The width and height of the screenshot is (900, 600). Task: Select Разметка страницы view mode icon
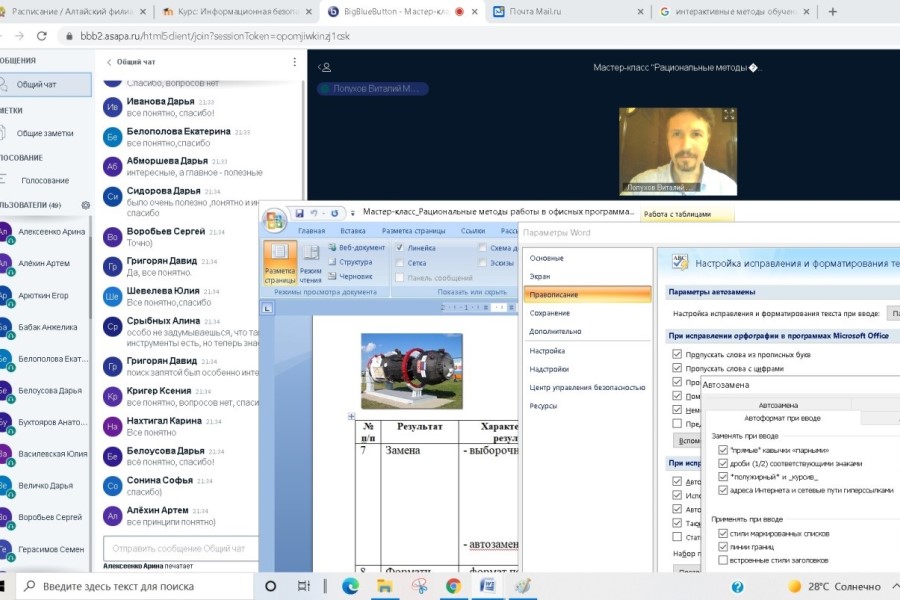(x=280, y=262)
